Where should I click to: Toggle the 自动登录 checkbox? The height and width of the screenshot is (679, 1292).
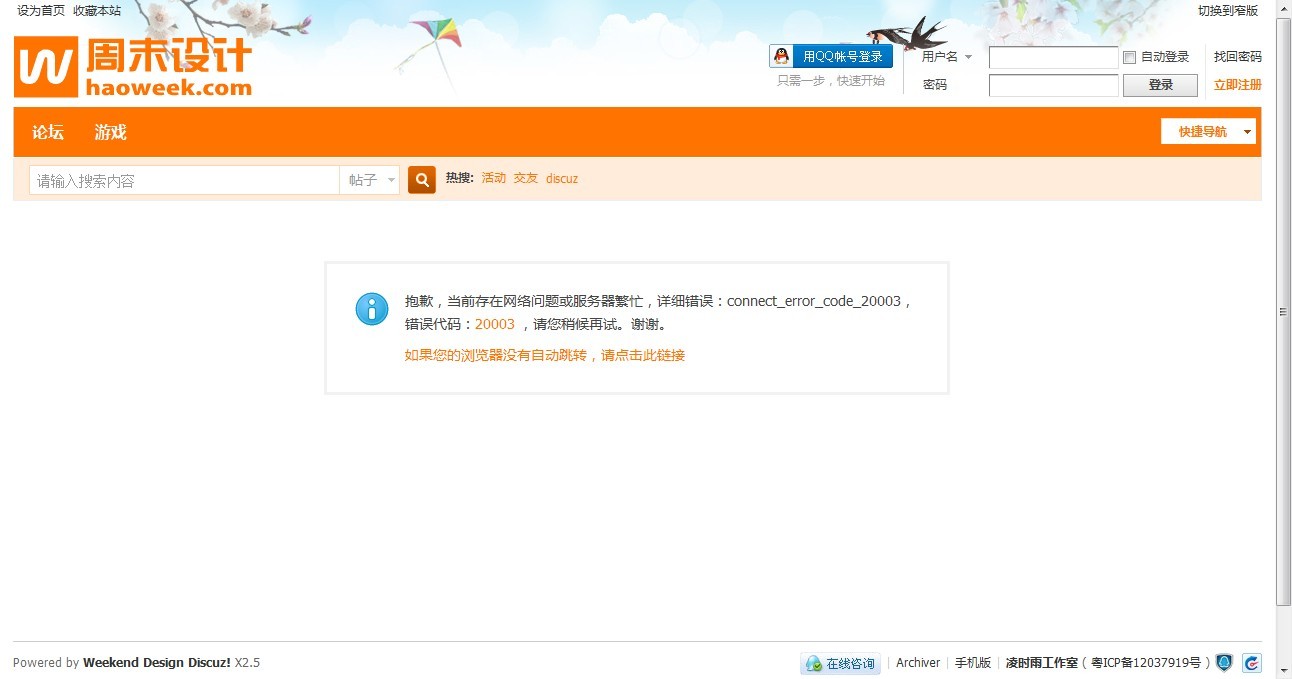coord(1130,58)
